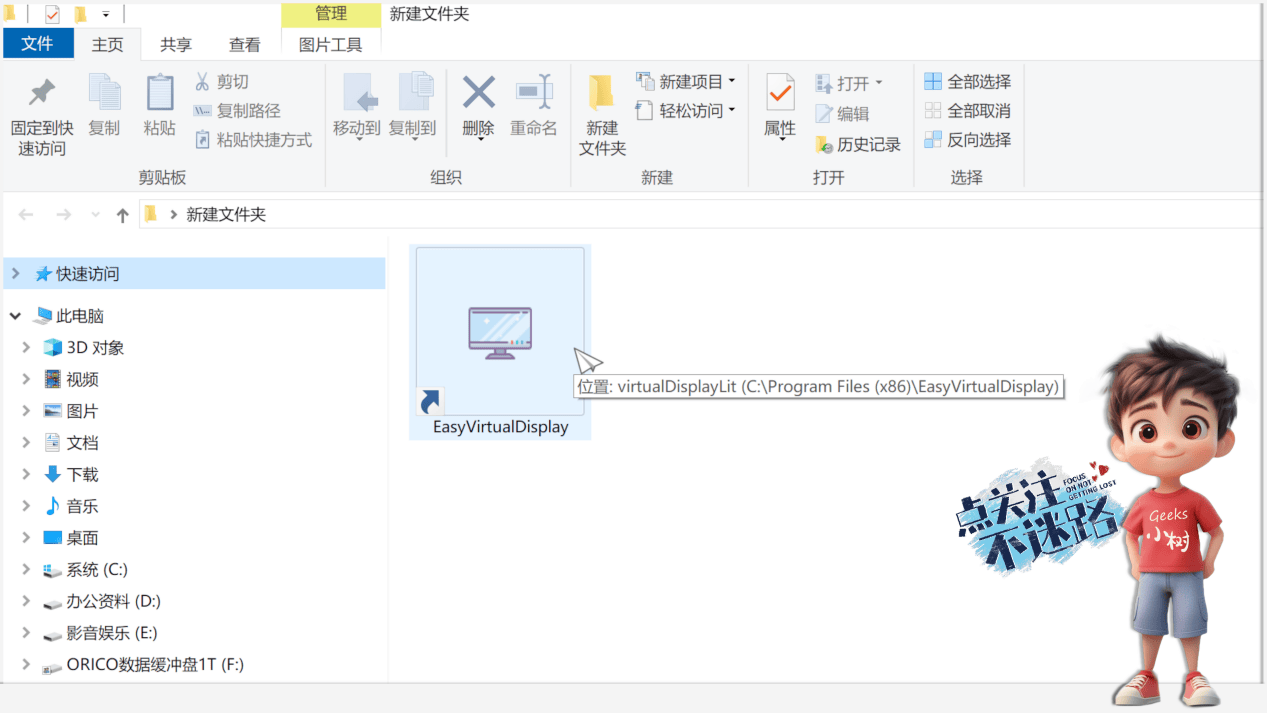Click the Properties (属性) checkmark icon

(x=780, y=93)
